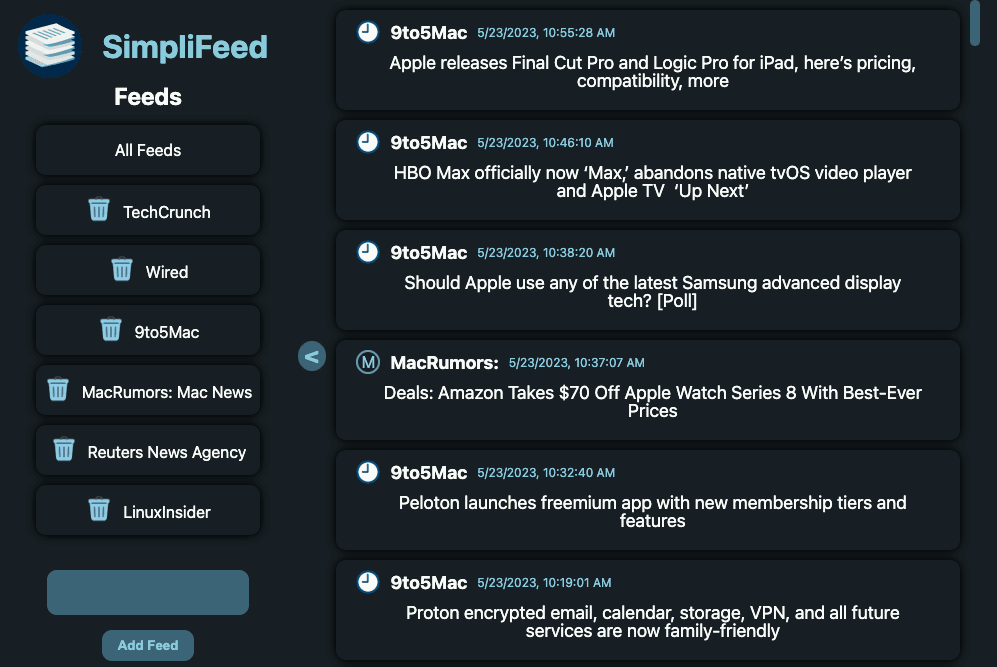Click trash icon beside Reuters News Agency
The width and height of the screenshot is (997, 667).
[64, 450]
